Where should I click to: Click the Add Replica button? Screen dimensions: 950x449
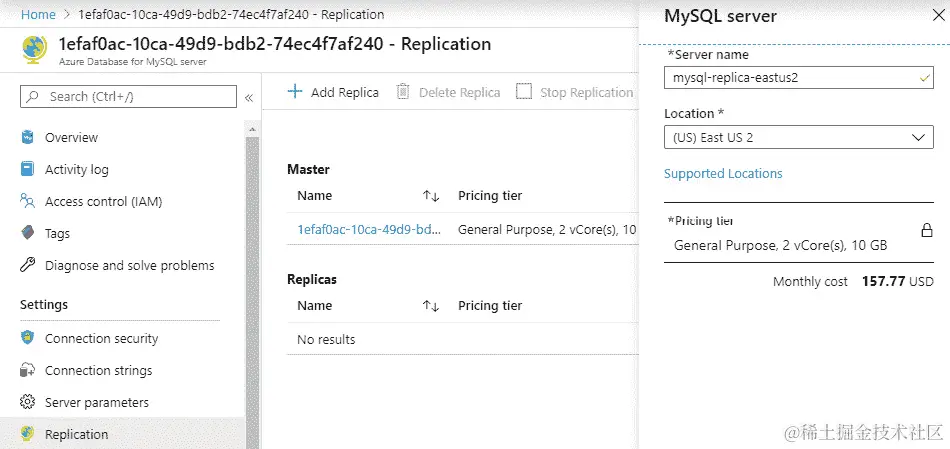(333, 92)
